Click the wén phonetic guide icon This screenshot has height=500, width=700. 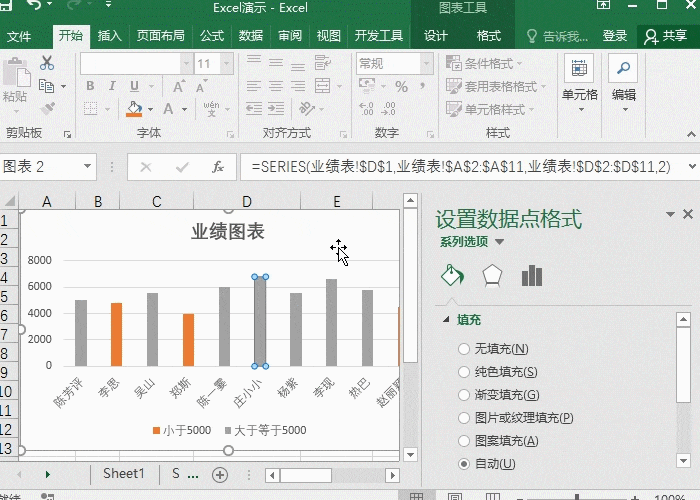click(x=211, y=108)
